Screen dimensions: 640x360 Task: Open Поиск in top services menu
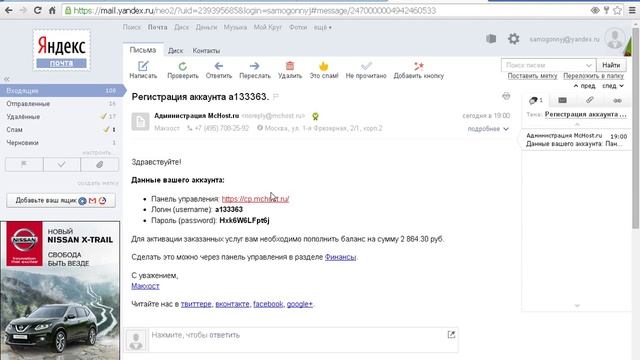coord(131,27)
